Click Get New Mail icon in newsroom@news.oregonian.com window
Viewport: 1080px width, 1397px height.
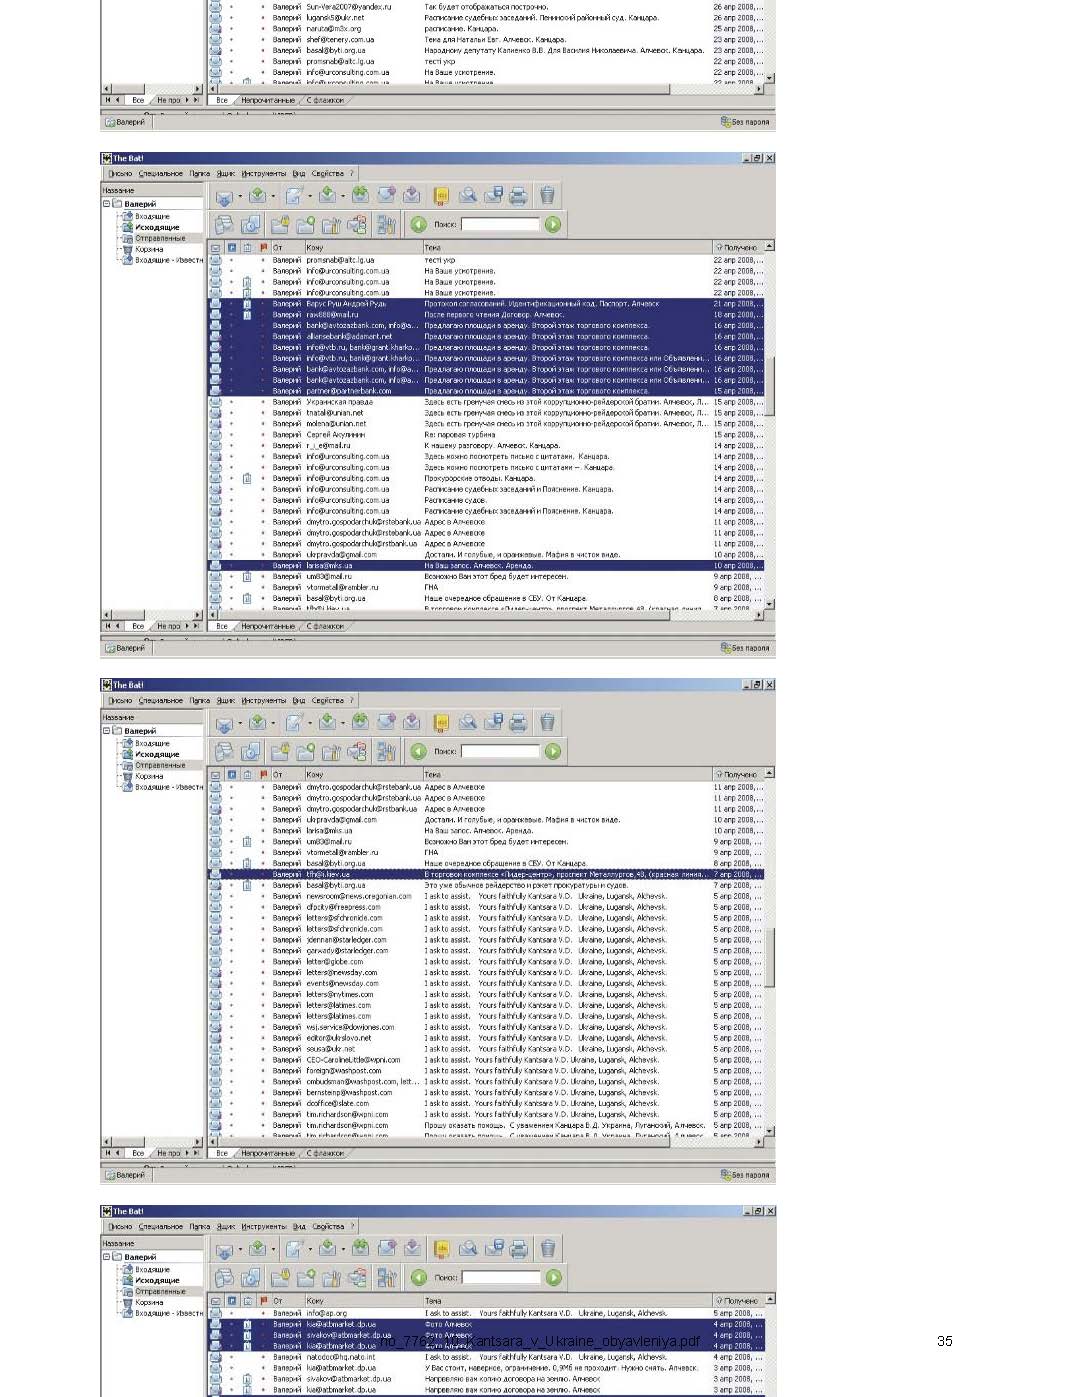[x=224, y=723]
